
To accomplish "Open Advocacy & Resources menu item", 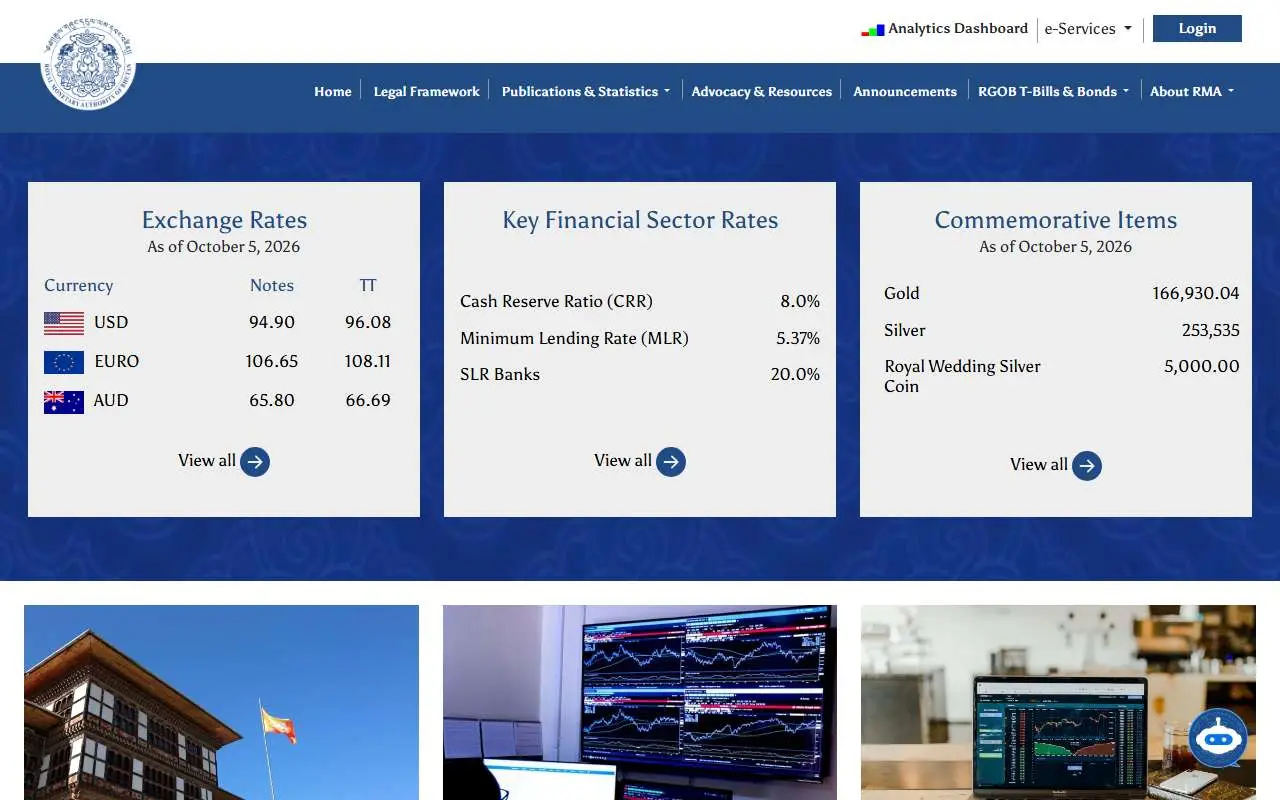I will (762, 91).
